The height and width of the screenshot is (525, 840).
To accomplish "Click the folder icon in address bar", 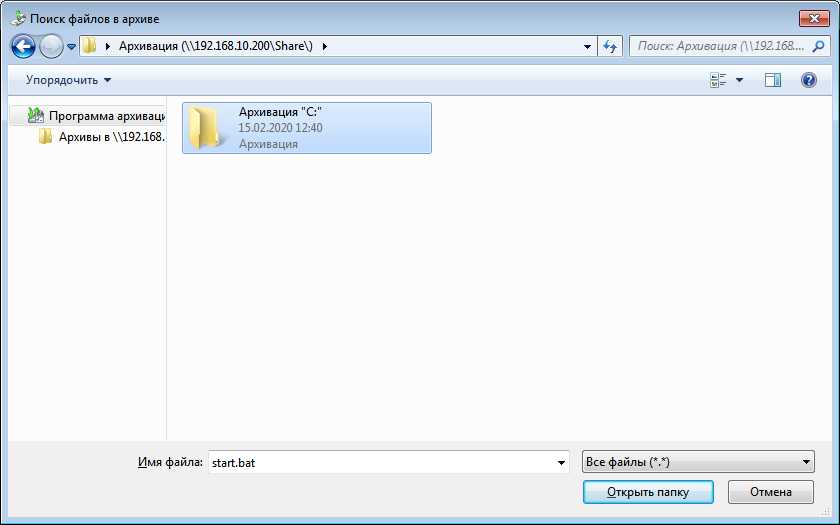I will (x=90, y=46).
